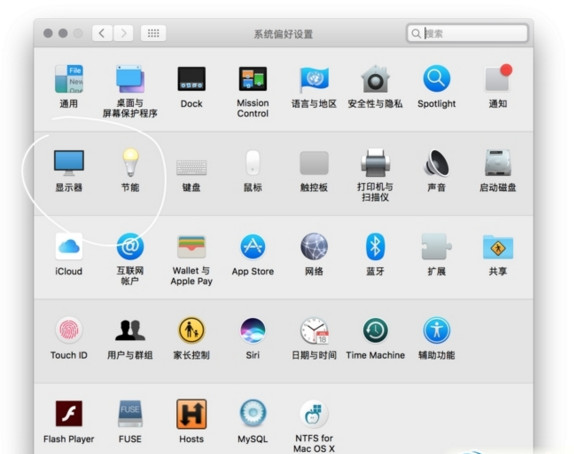This screenshot has height=454, width=574.
Task: Click the 搜索 search field
Action: (467, 33)
